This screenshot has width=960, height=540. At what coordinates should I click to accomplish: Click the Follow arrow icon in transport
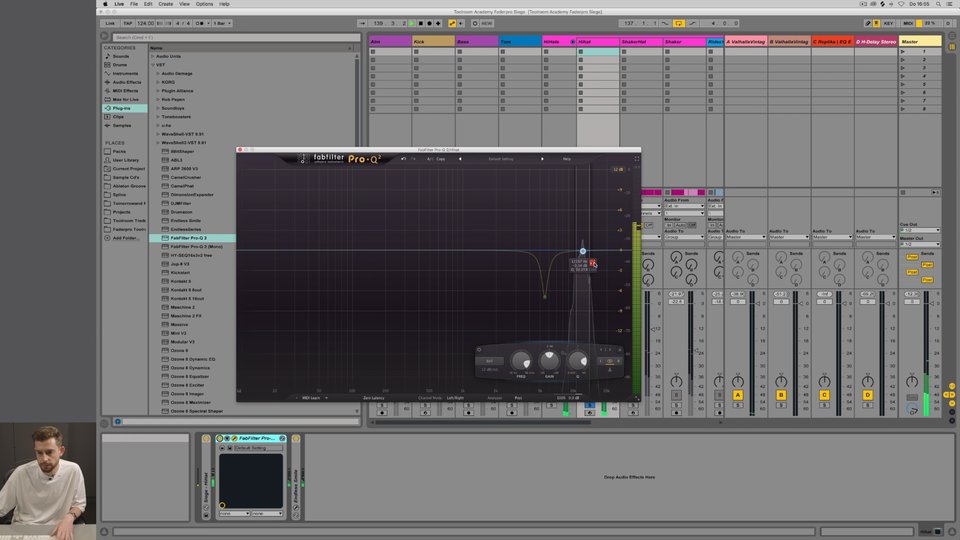[362, 23]
